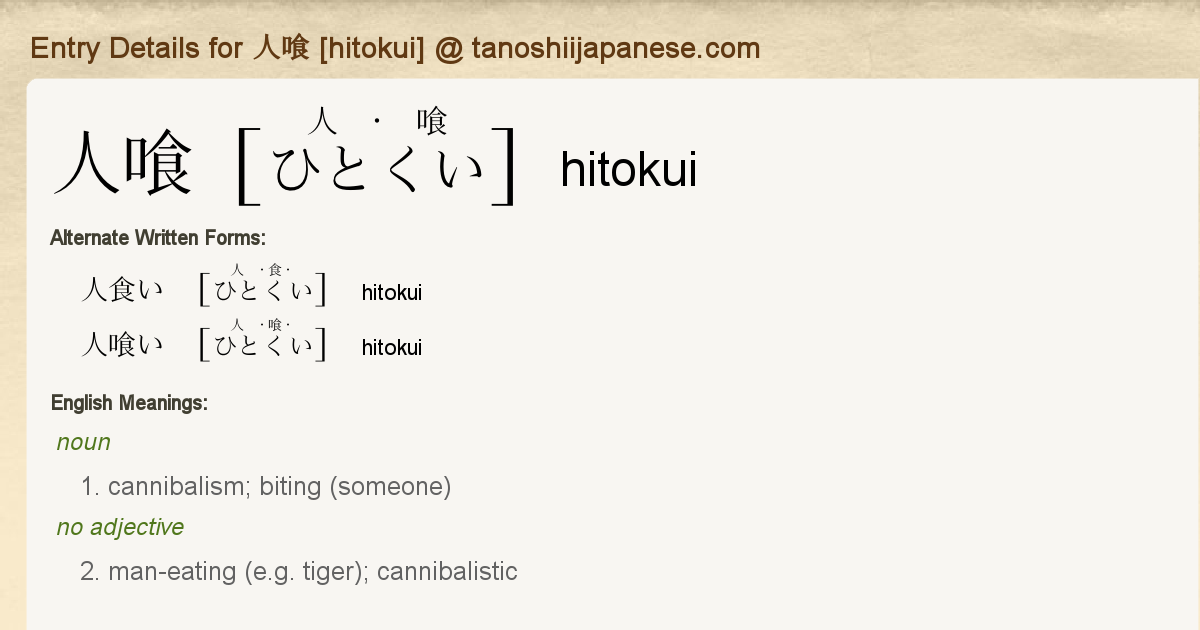Click the English Meanings heading
This screenshot has height=630, width=1200.
pyautogui.click(x=129, y=403)
